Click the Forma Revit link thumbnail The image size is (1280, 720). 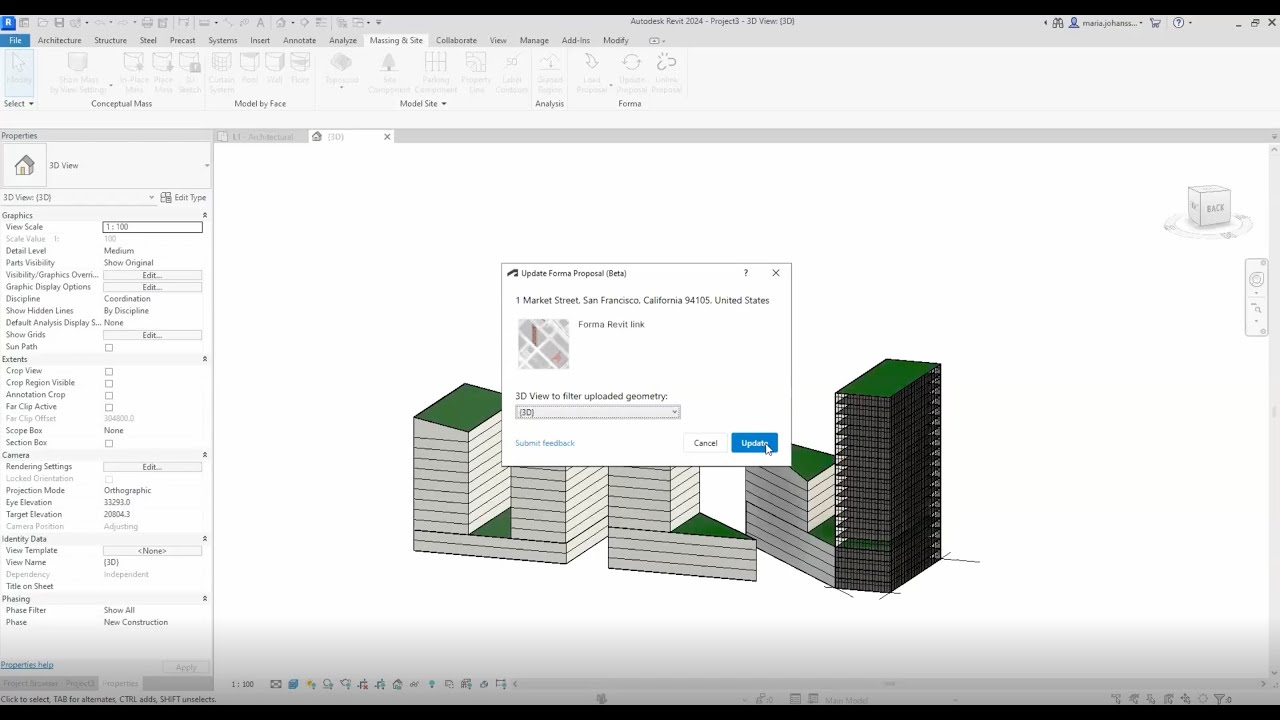coord(543,344)
